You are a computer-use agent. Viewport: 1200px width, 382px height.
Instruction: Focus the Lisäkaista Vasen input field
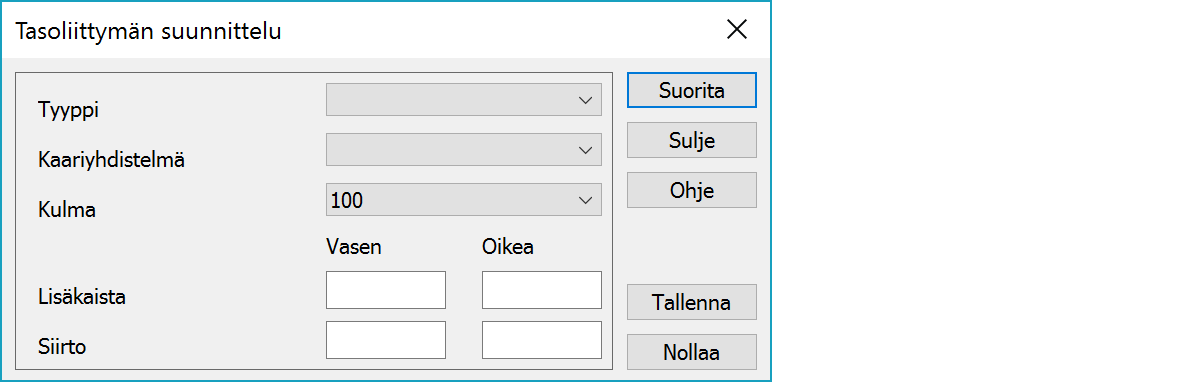pyautogui.click(x=386, y=290)
